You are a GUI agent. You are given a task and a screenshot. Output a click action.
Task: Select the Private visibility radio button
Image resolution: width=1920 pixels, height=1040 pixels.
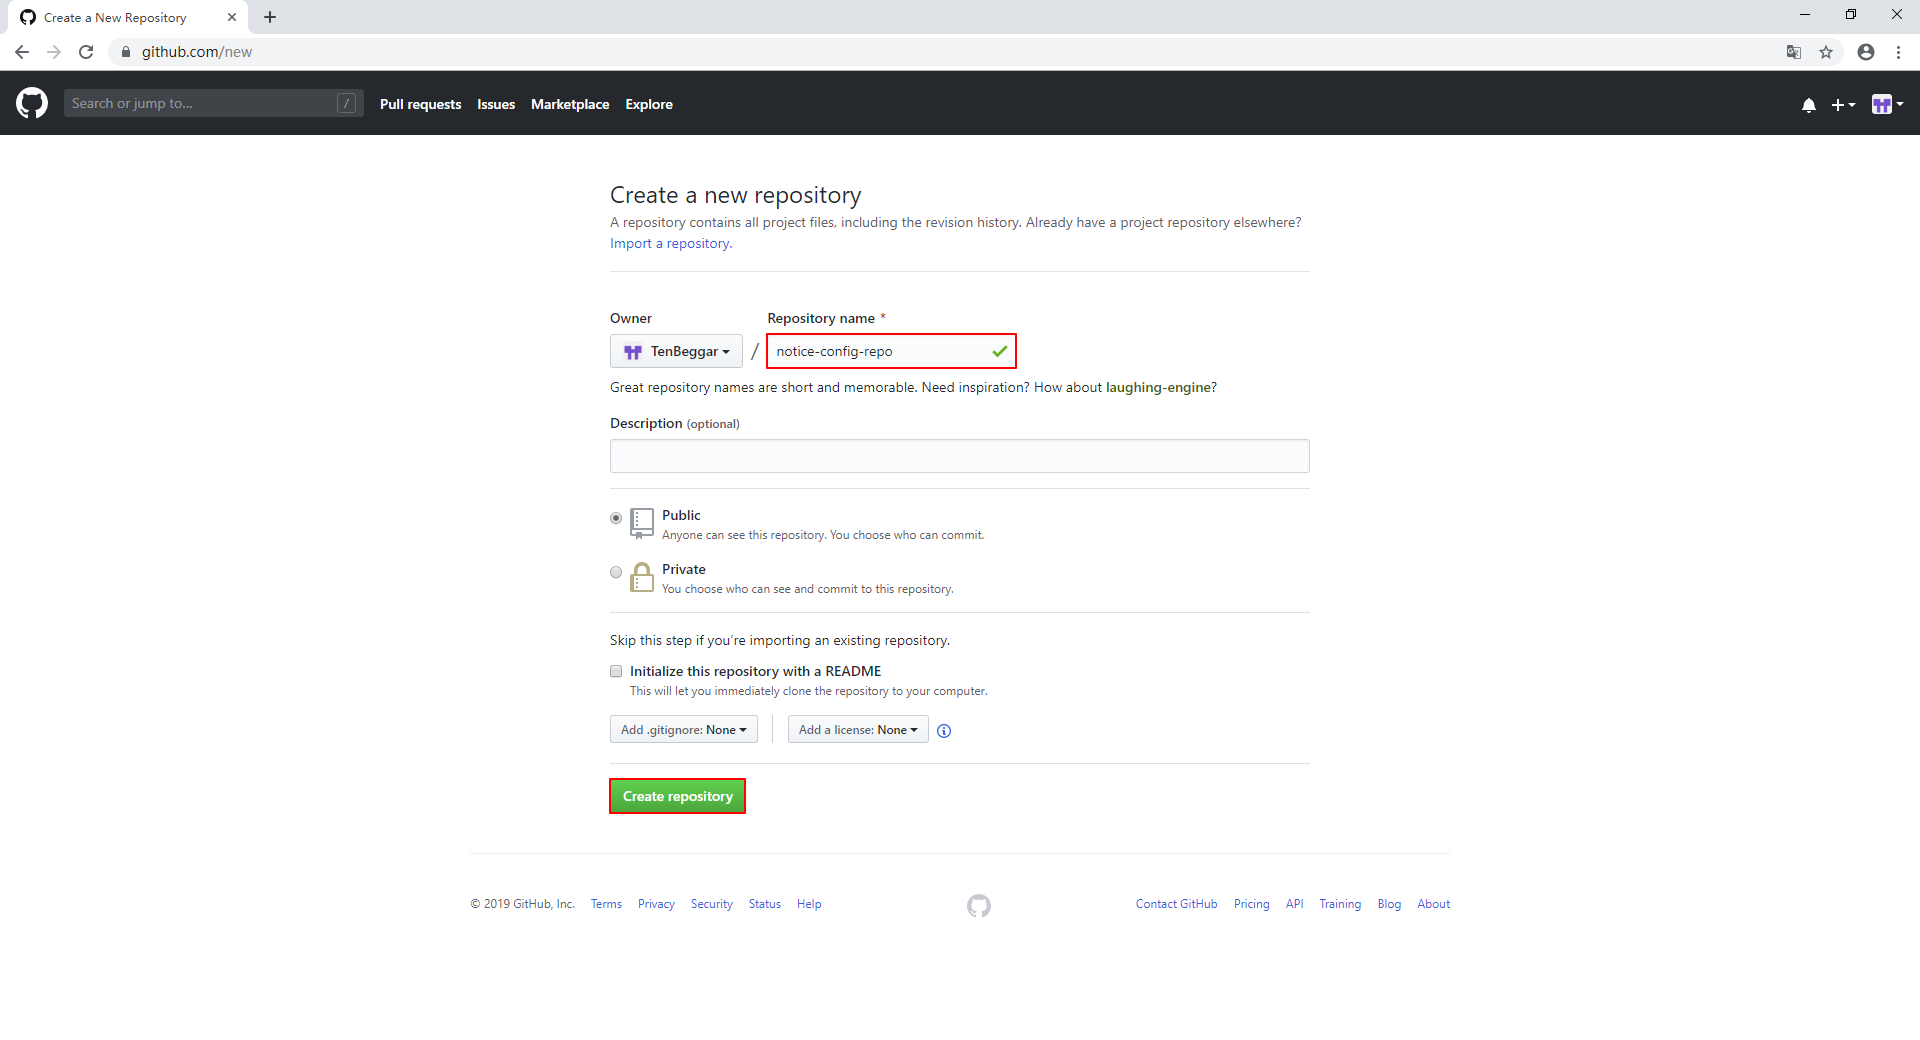click(616, 572)
